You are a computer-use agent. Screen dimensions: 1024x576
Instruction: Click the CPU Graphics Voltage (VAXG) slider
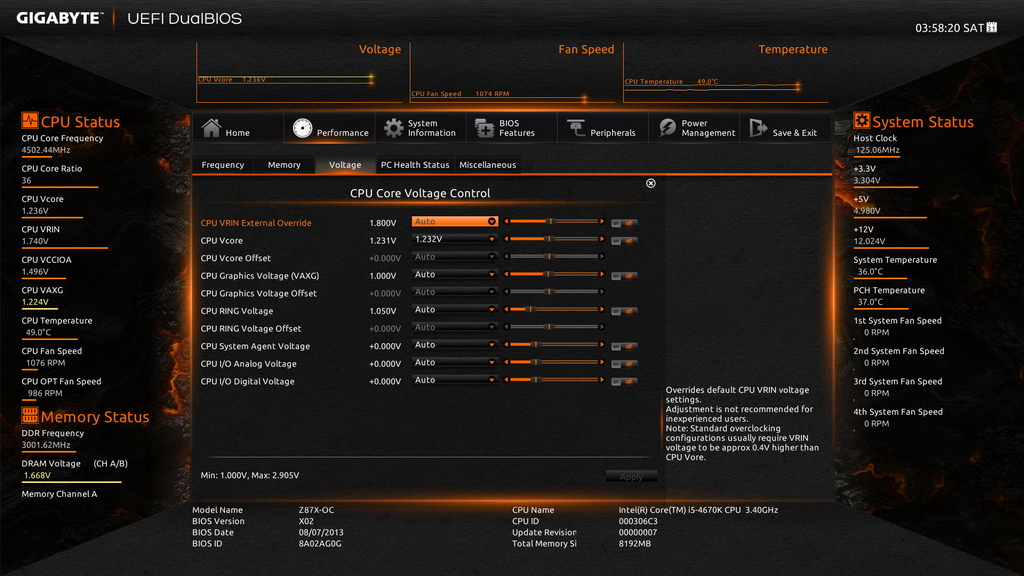pos(554,274)
